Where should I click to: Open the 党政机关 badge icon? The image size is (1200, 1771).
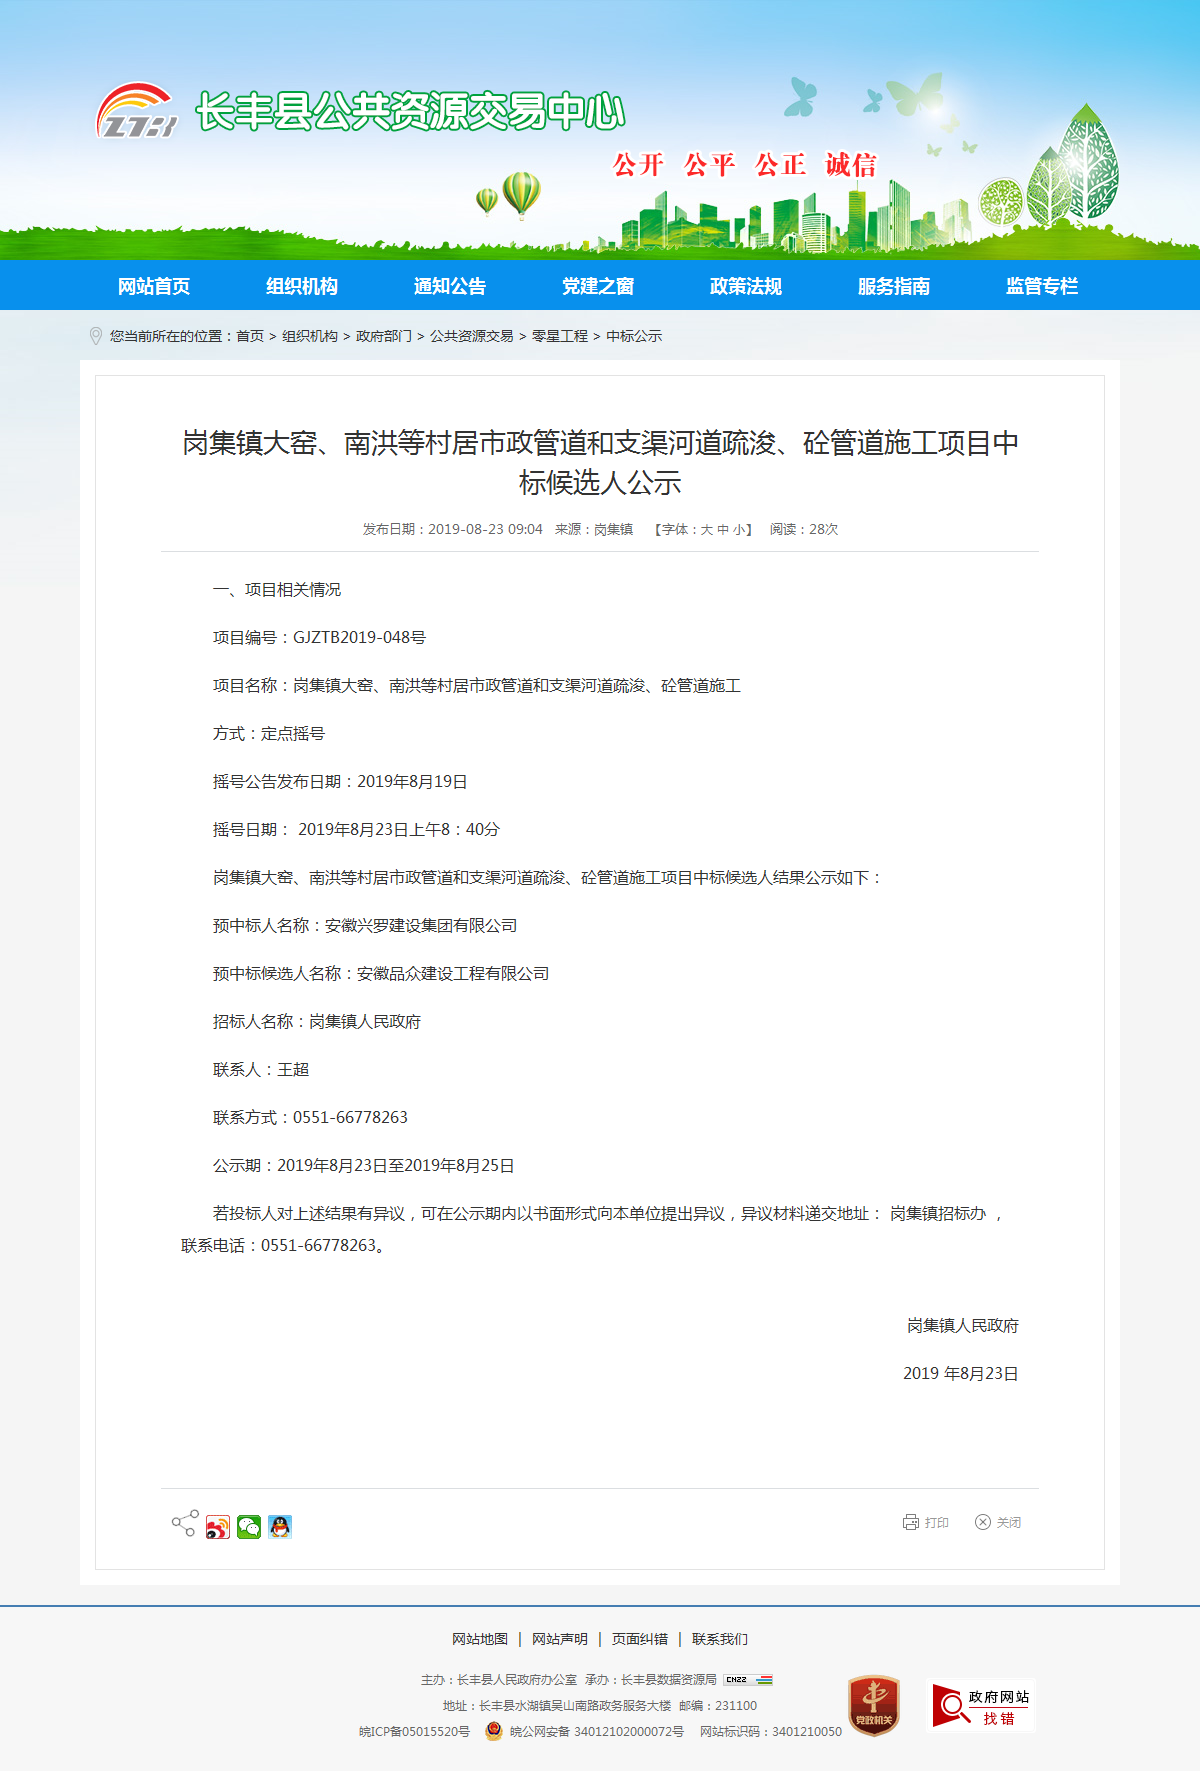pos(874,1705)
